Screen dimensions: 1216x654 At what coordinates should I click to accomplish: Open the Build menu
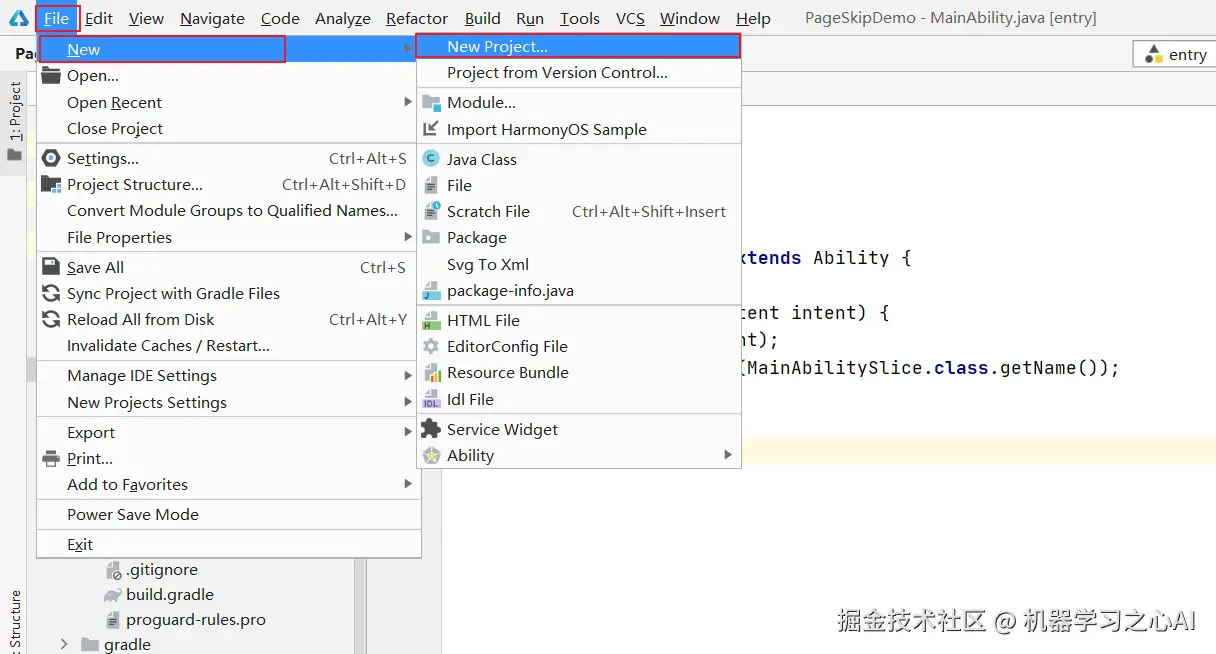(x=483, y=18)
